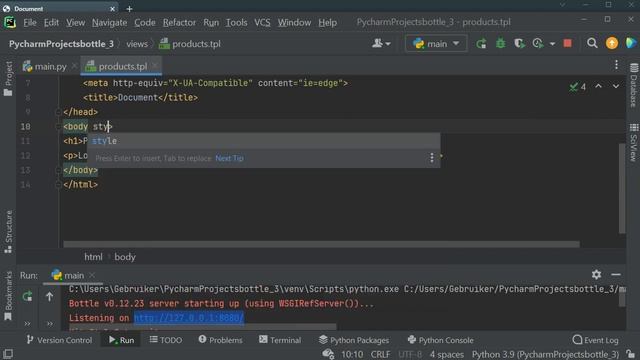Image resolution: width=640 pixels, height=360 pixels.
Task: Open the VCS menu
Action: [262, 22]
